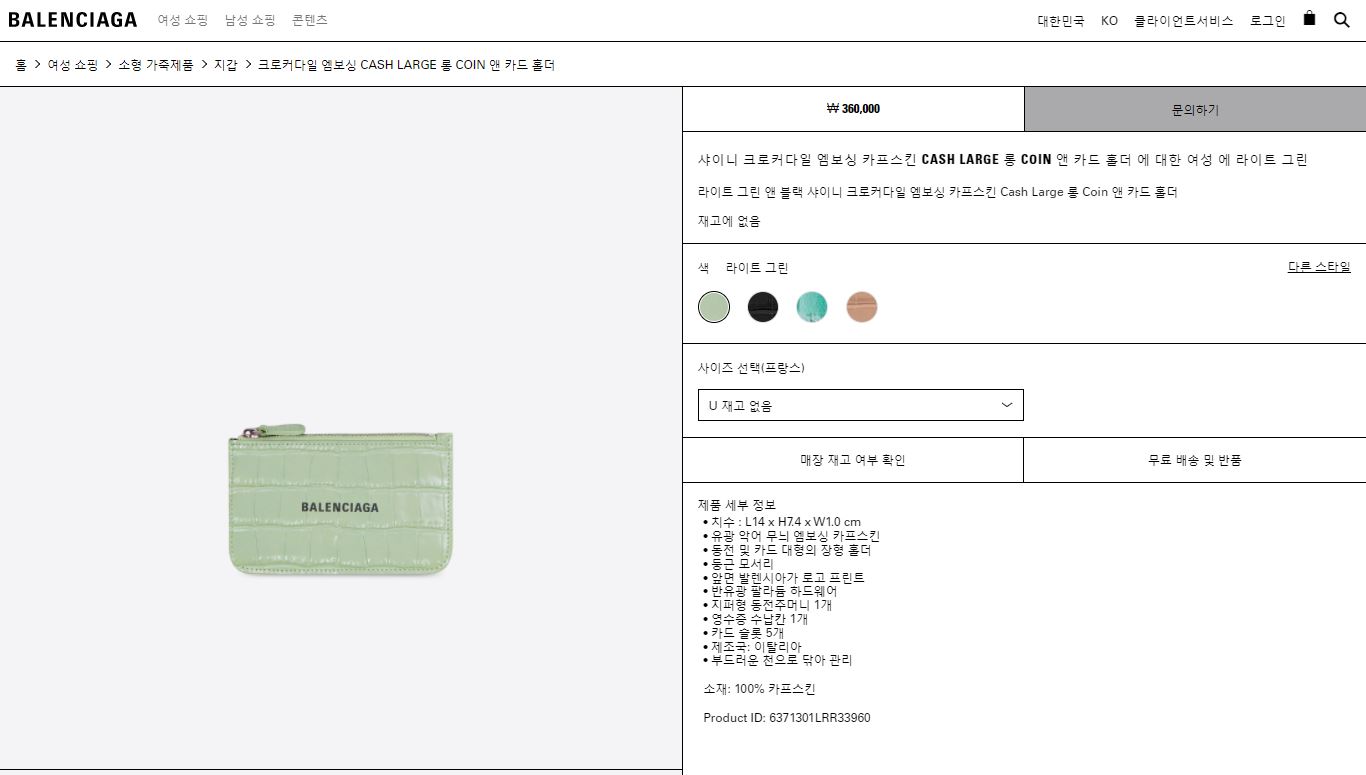Open the 남성 쇼핑 menu

(x=250, y=20)
